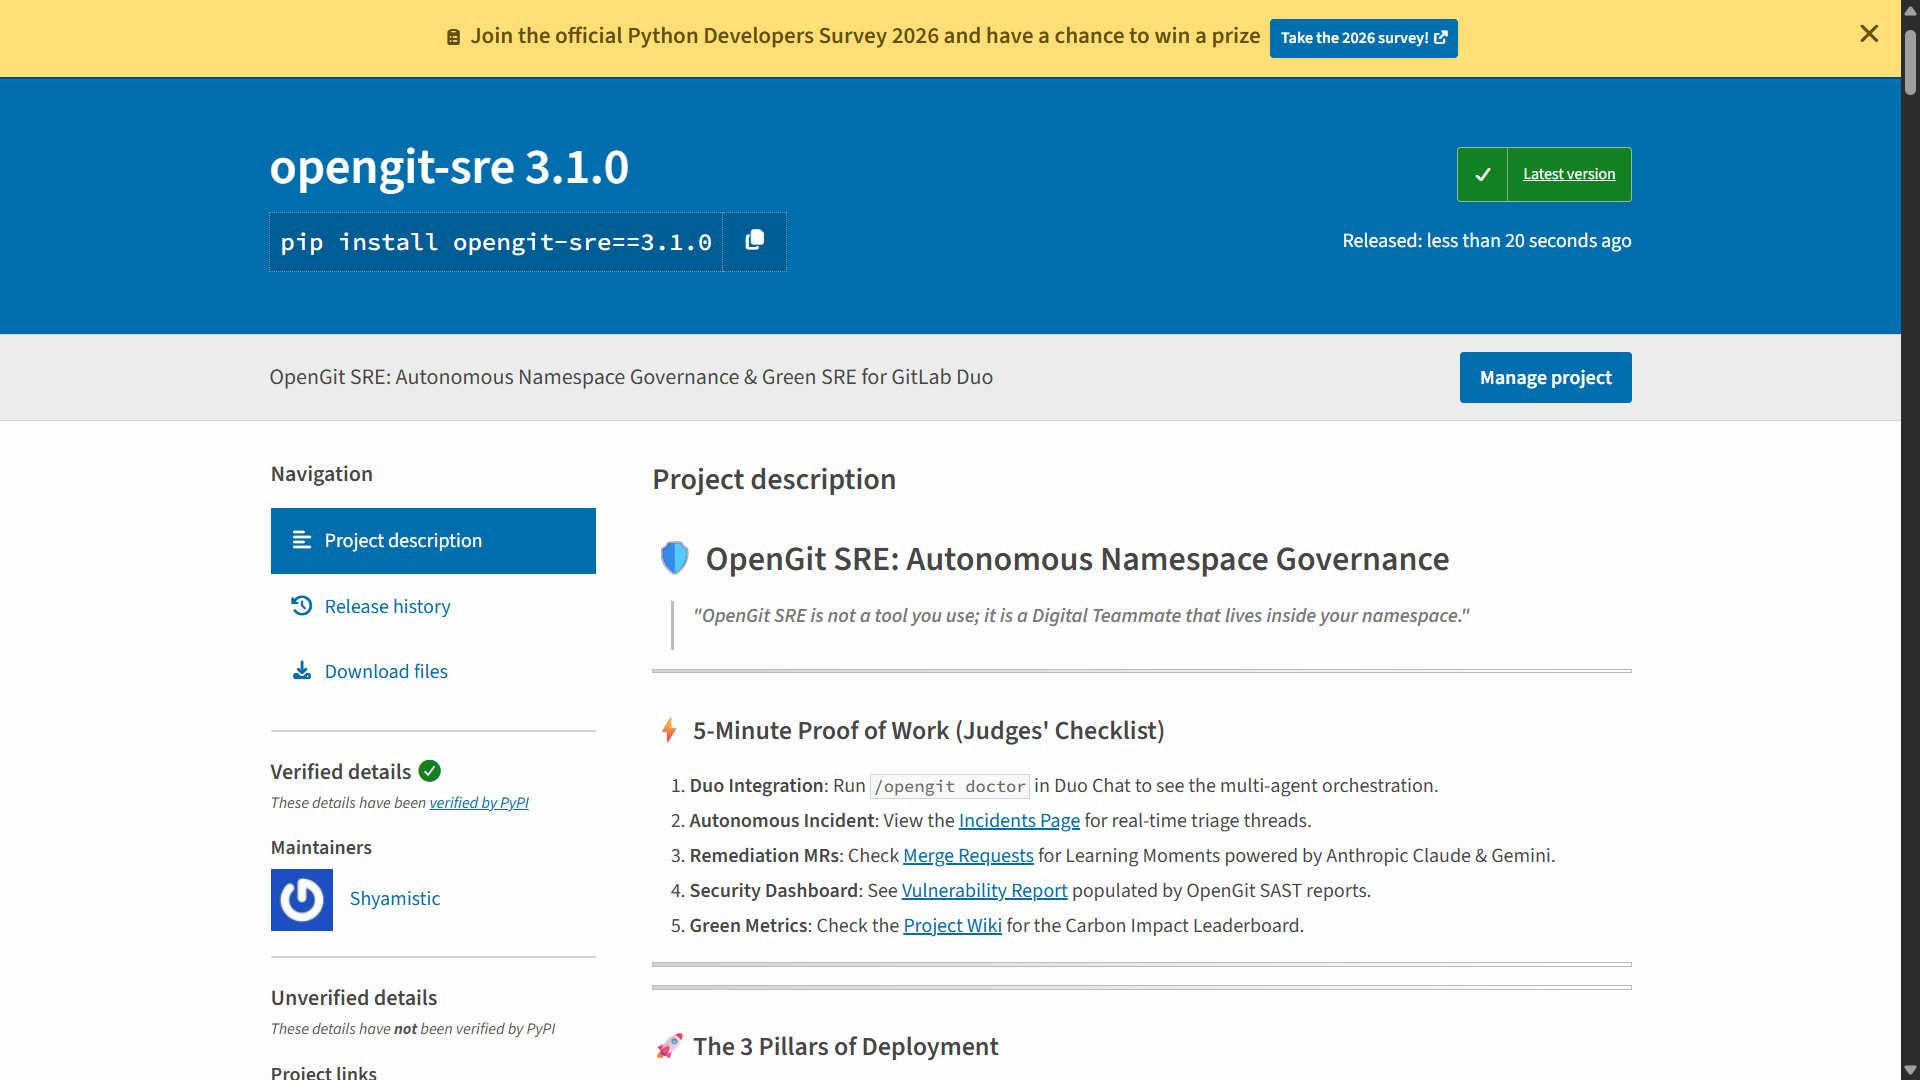Follow the verified by PyPI link
Screen dimensions: 1920x1080
point(479,803)
